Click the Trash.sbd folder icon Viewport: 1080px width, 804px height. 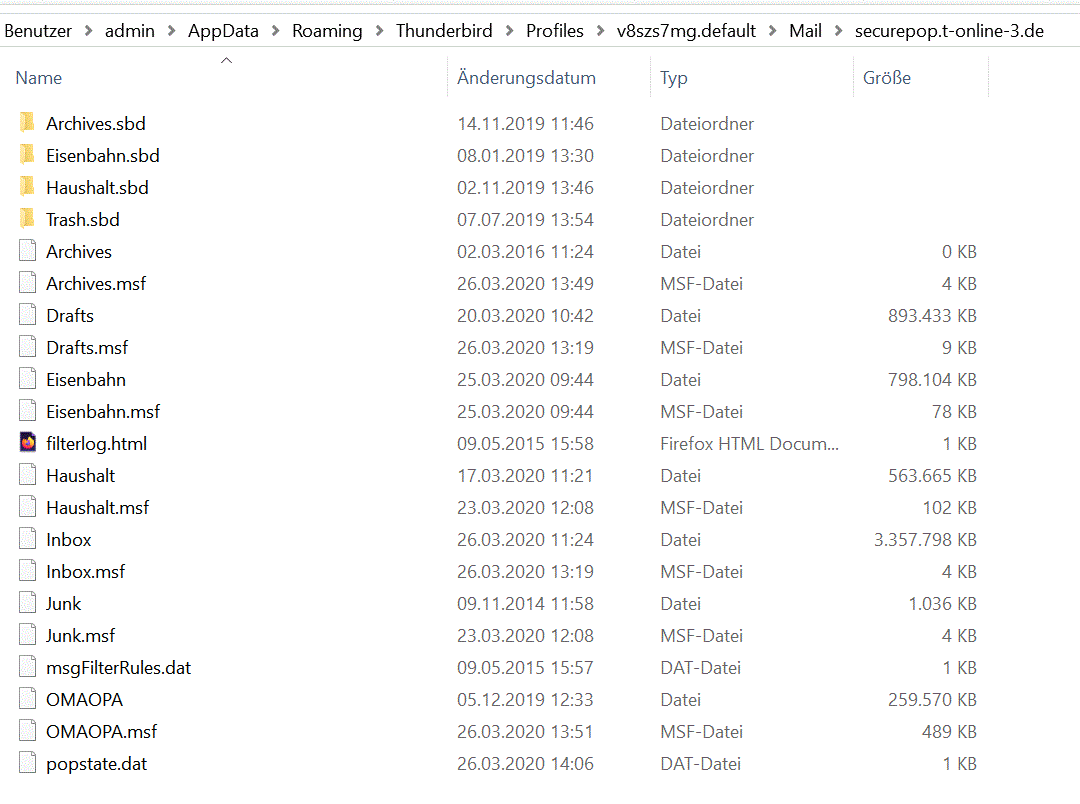click(x=27, y=219)
